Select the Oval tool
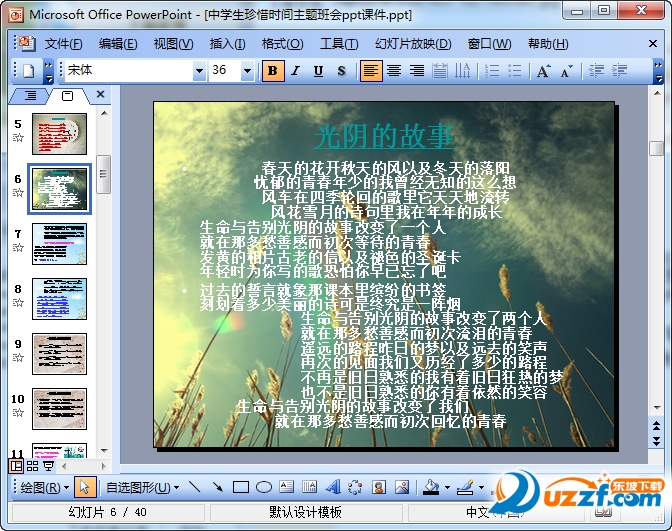The width and height of the screenshot is (672, 531). click(264, 487)
